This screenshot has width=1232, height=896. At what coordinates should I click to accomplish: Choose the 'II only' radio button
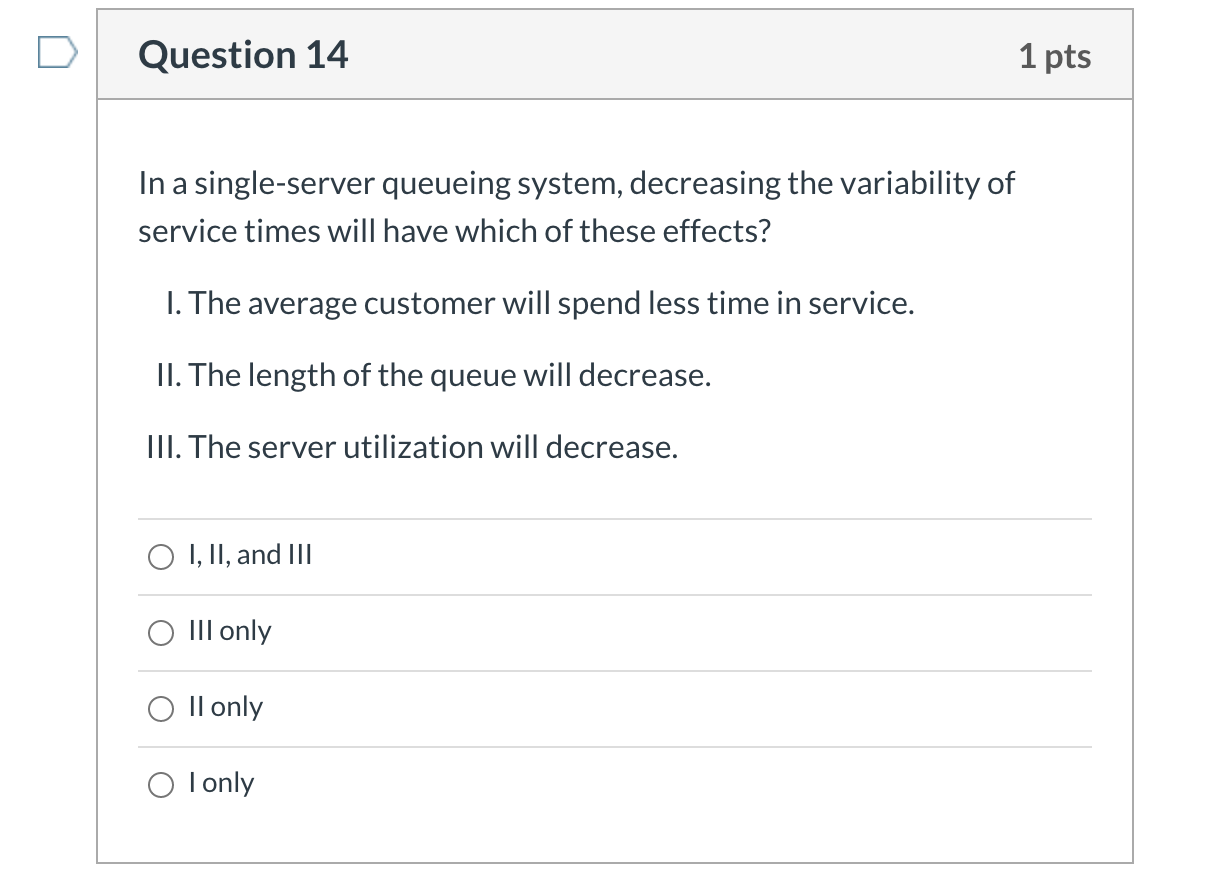(161, 708)
